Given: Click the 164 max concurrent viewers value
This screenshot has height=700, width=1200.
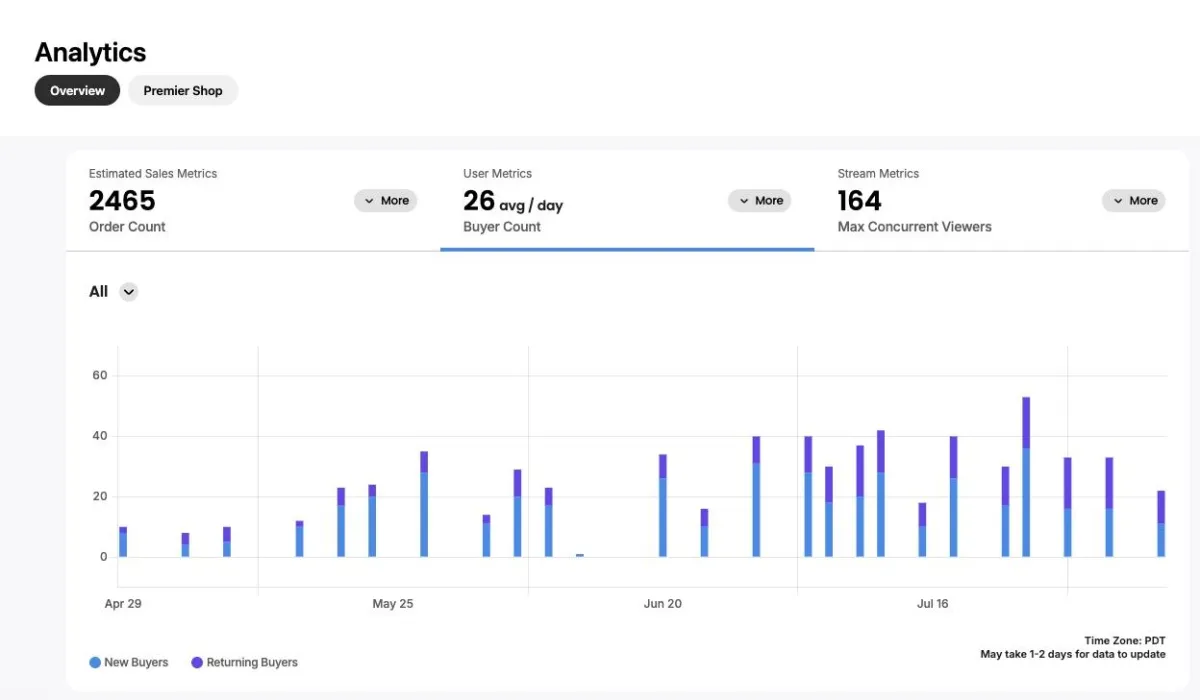Looking at the screenshot, I should coord(860,201).
